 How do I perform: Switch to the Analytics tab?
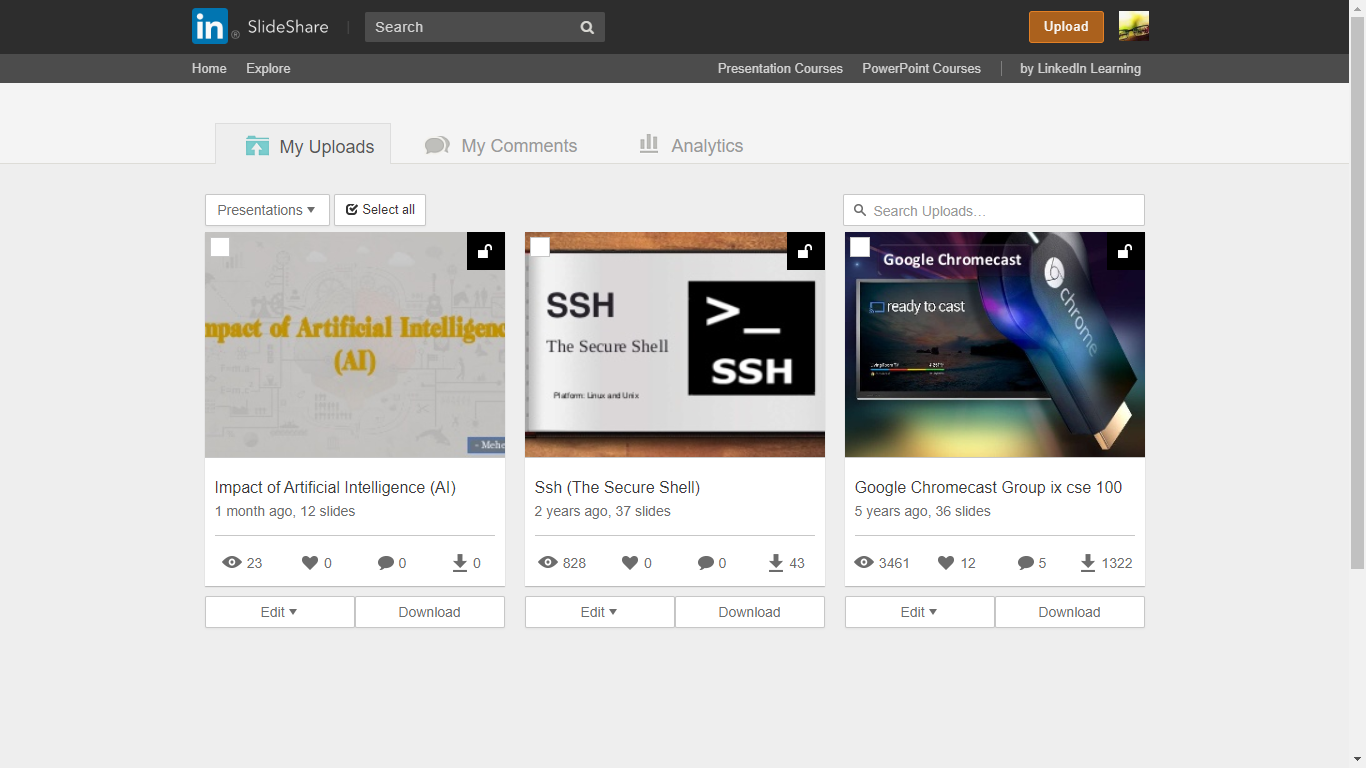coord(691,146)
